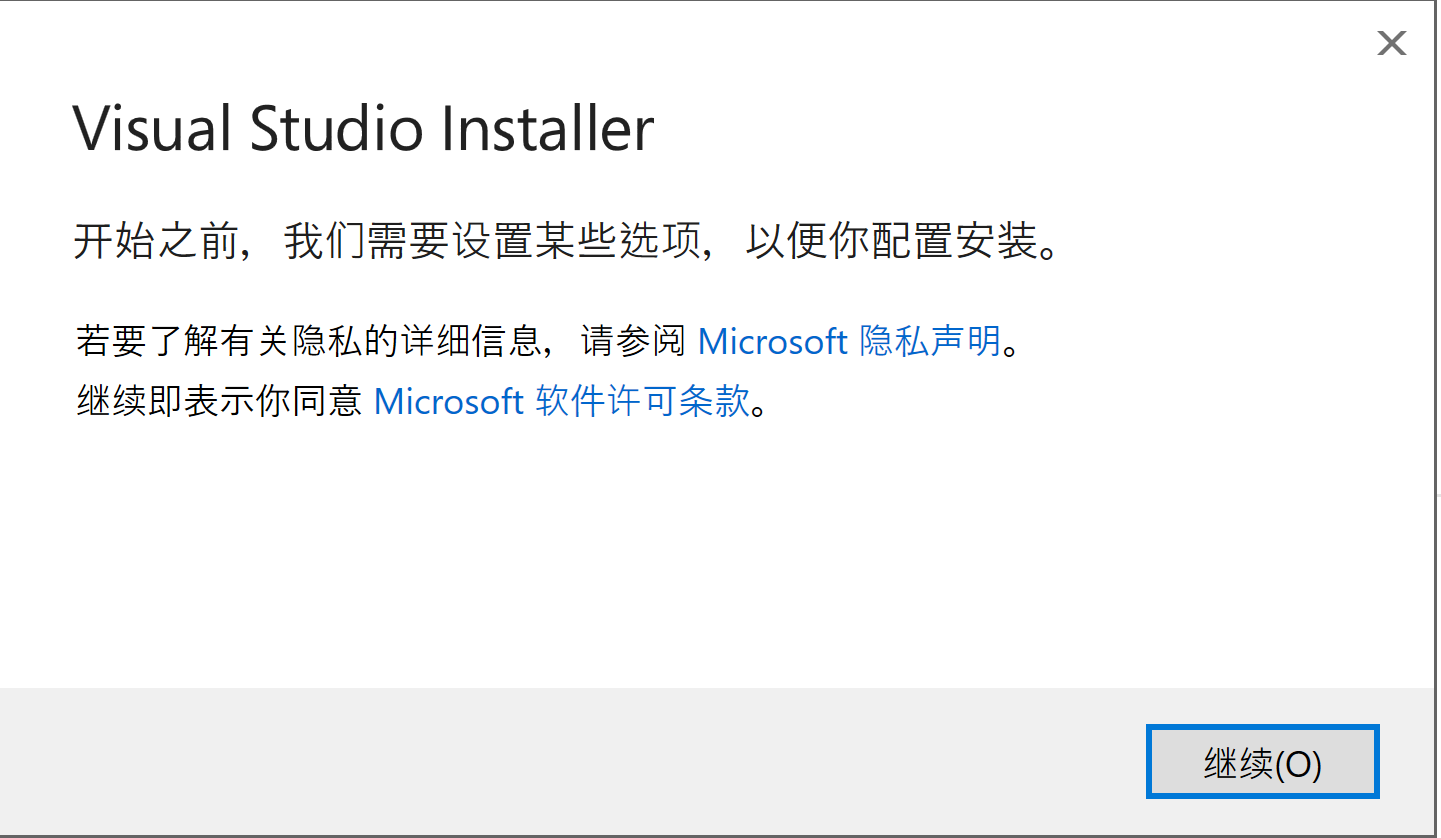Activate the highlighted 继续(O) default button
Screen dimensions: 1441x838
click(1262, 761)
